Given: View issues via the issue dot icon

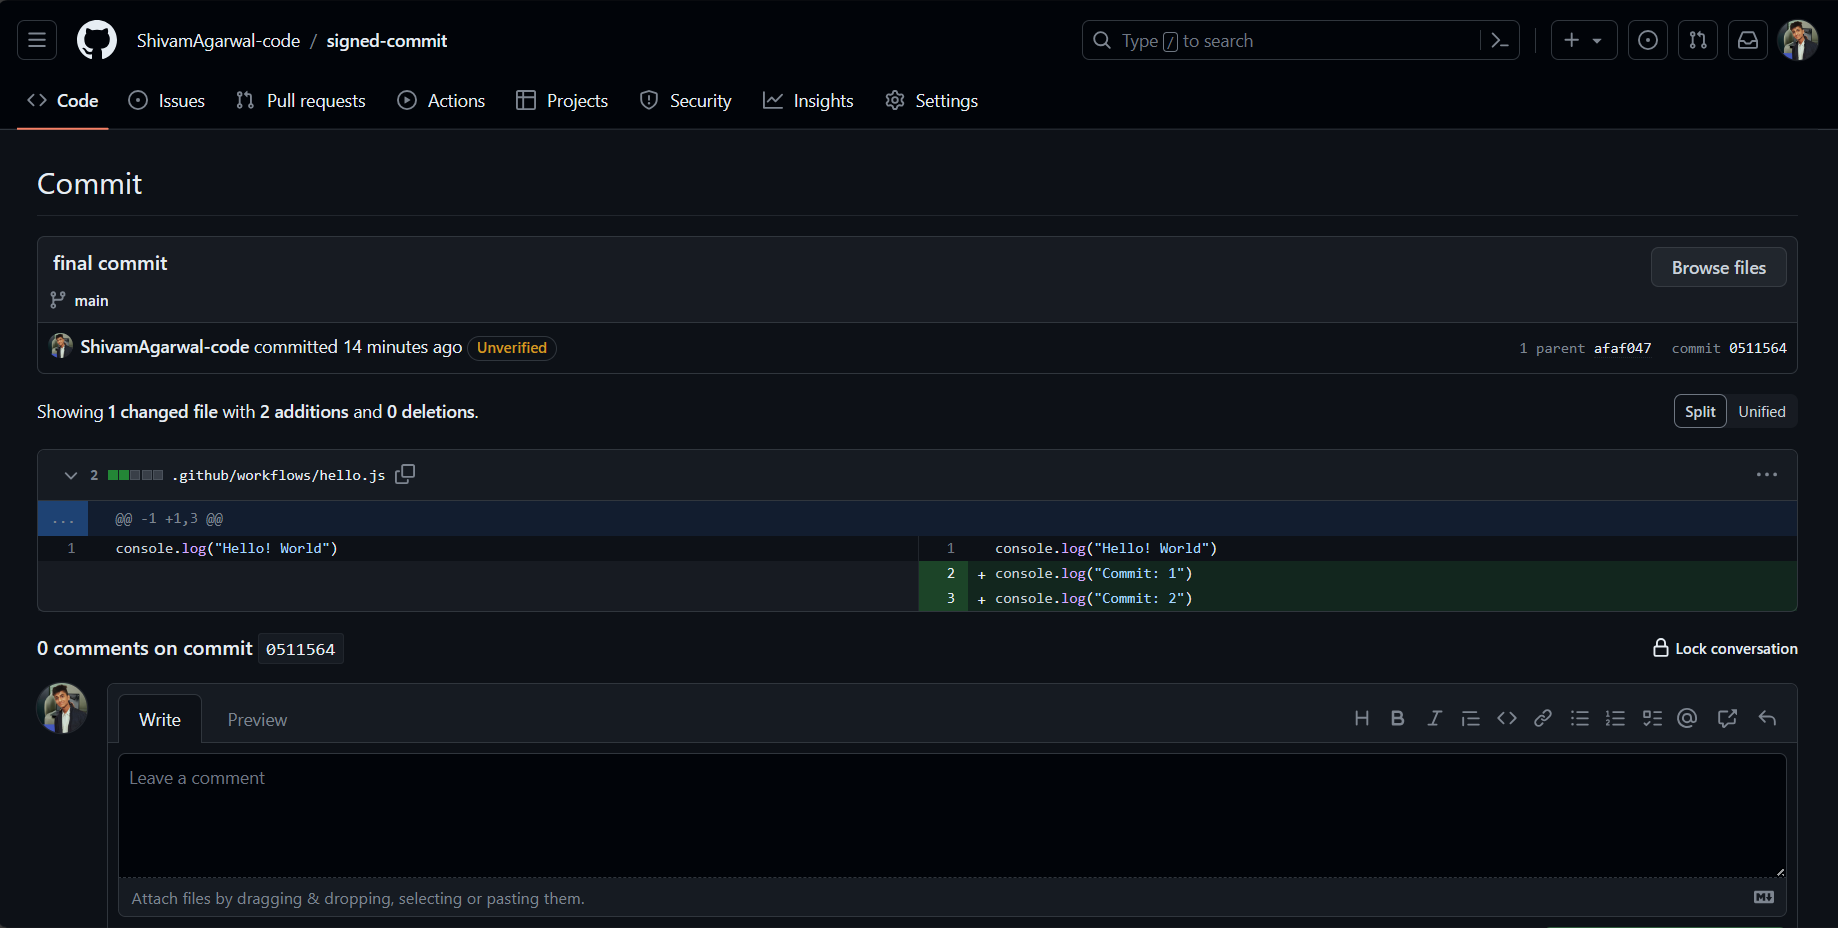Looking at the screenshot, I should click(1648, 40).
